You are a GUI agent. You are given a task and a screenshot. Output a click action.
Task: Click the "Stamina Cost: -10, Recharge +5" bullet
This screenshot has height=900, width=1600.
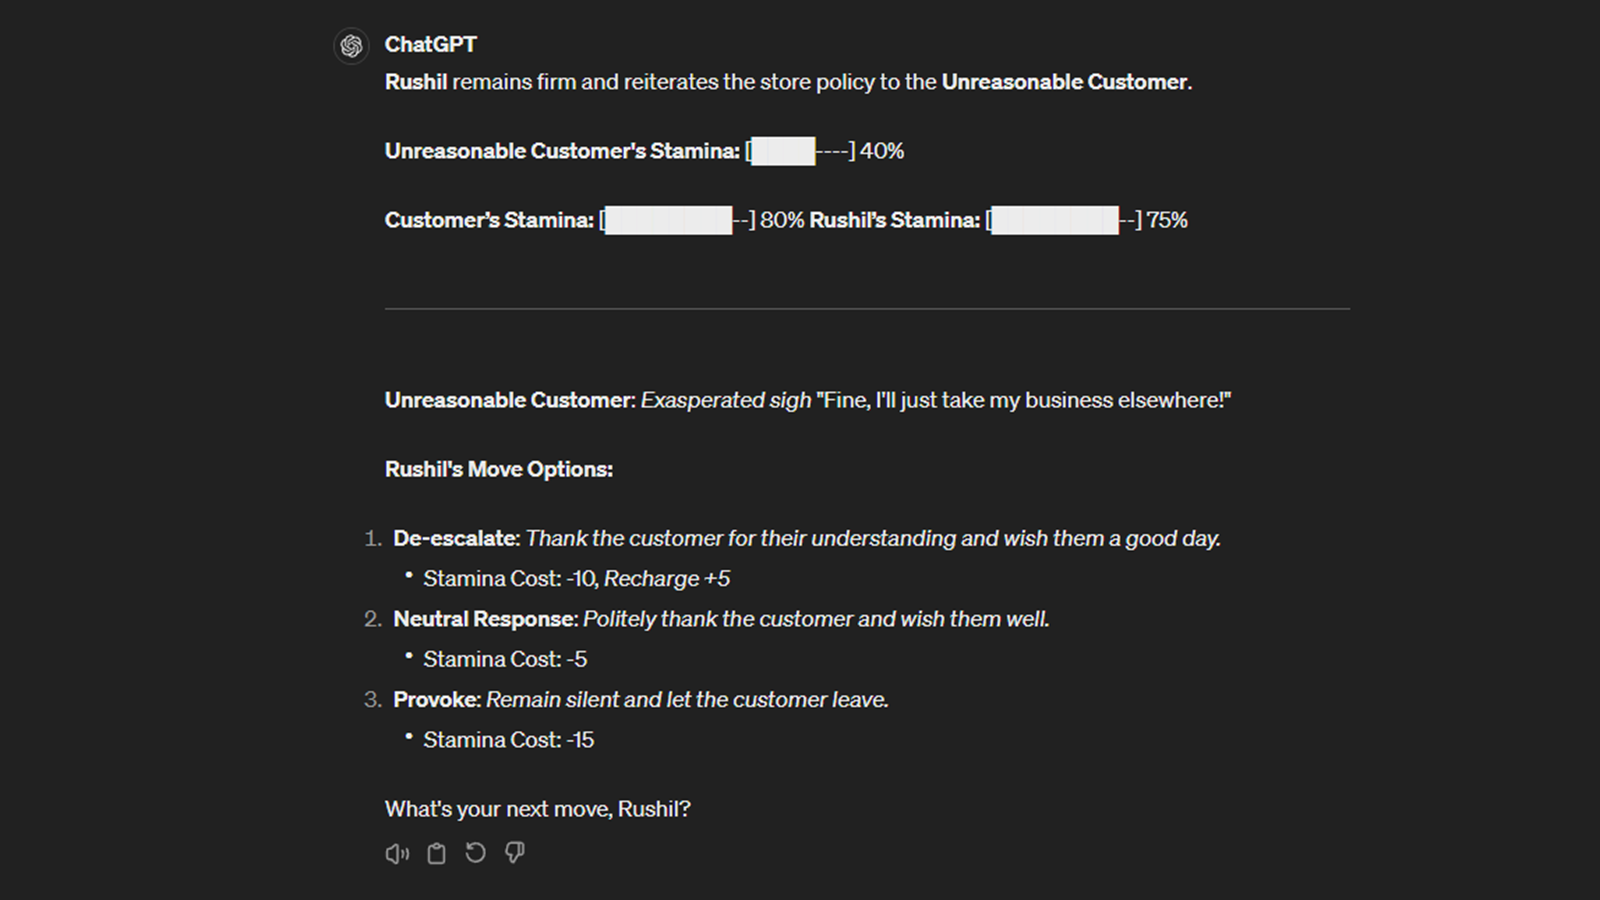click(576, 579)
